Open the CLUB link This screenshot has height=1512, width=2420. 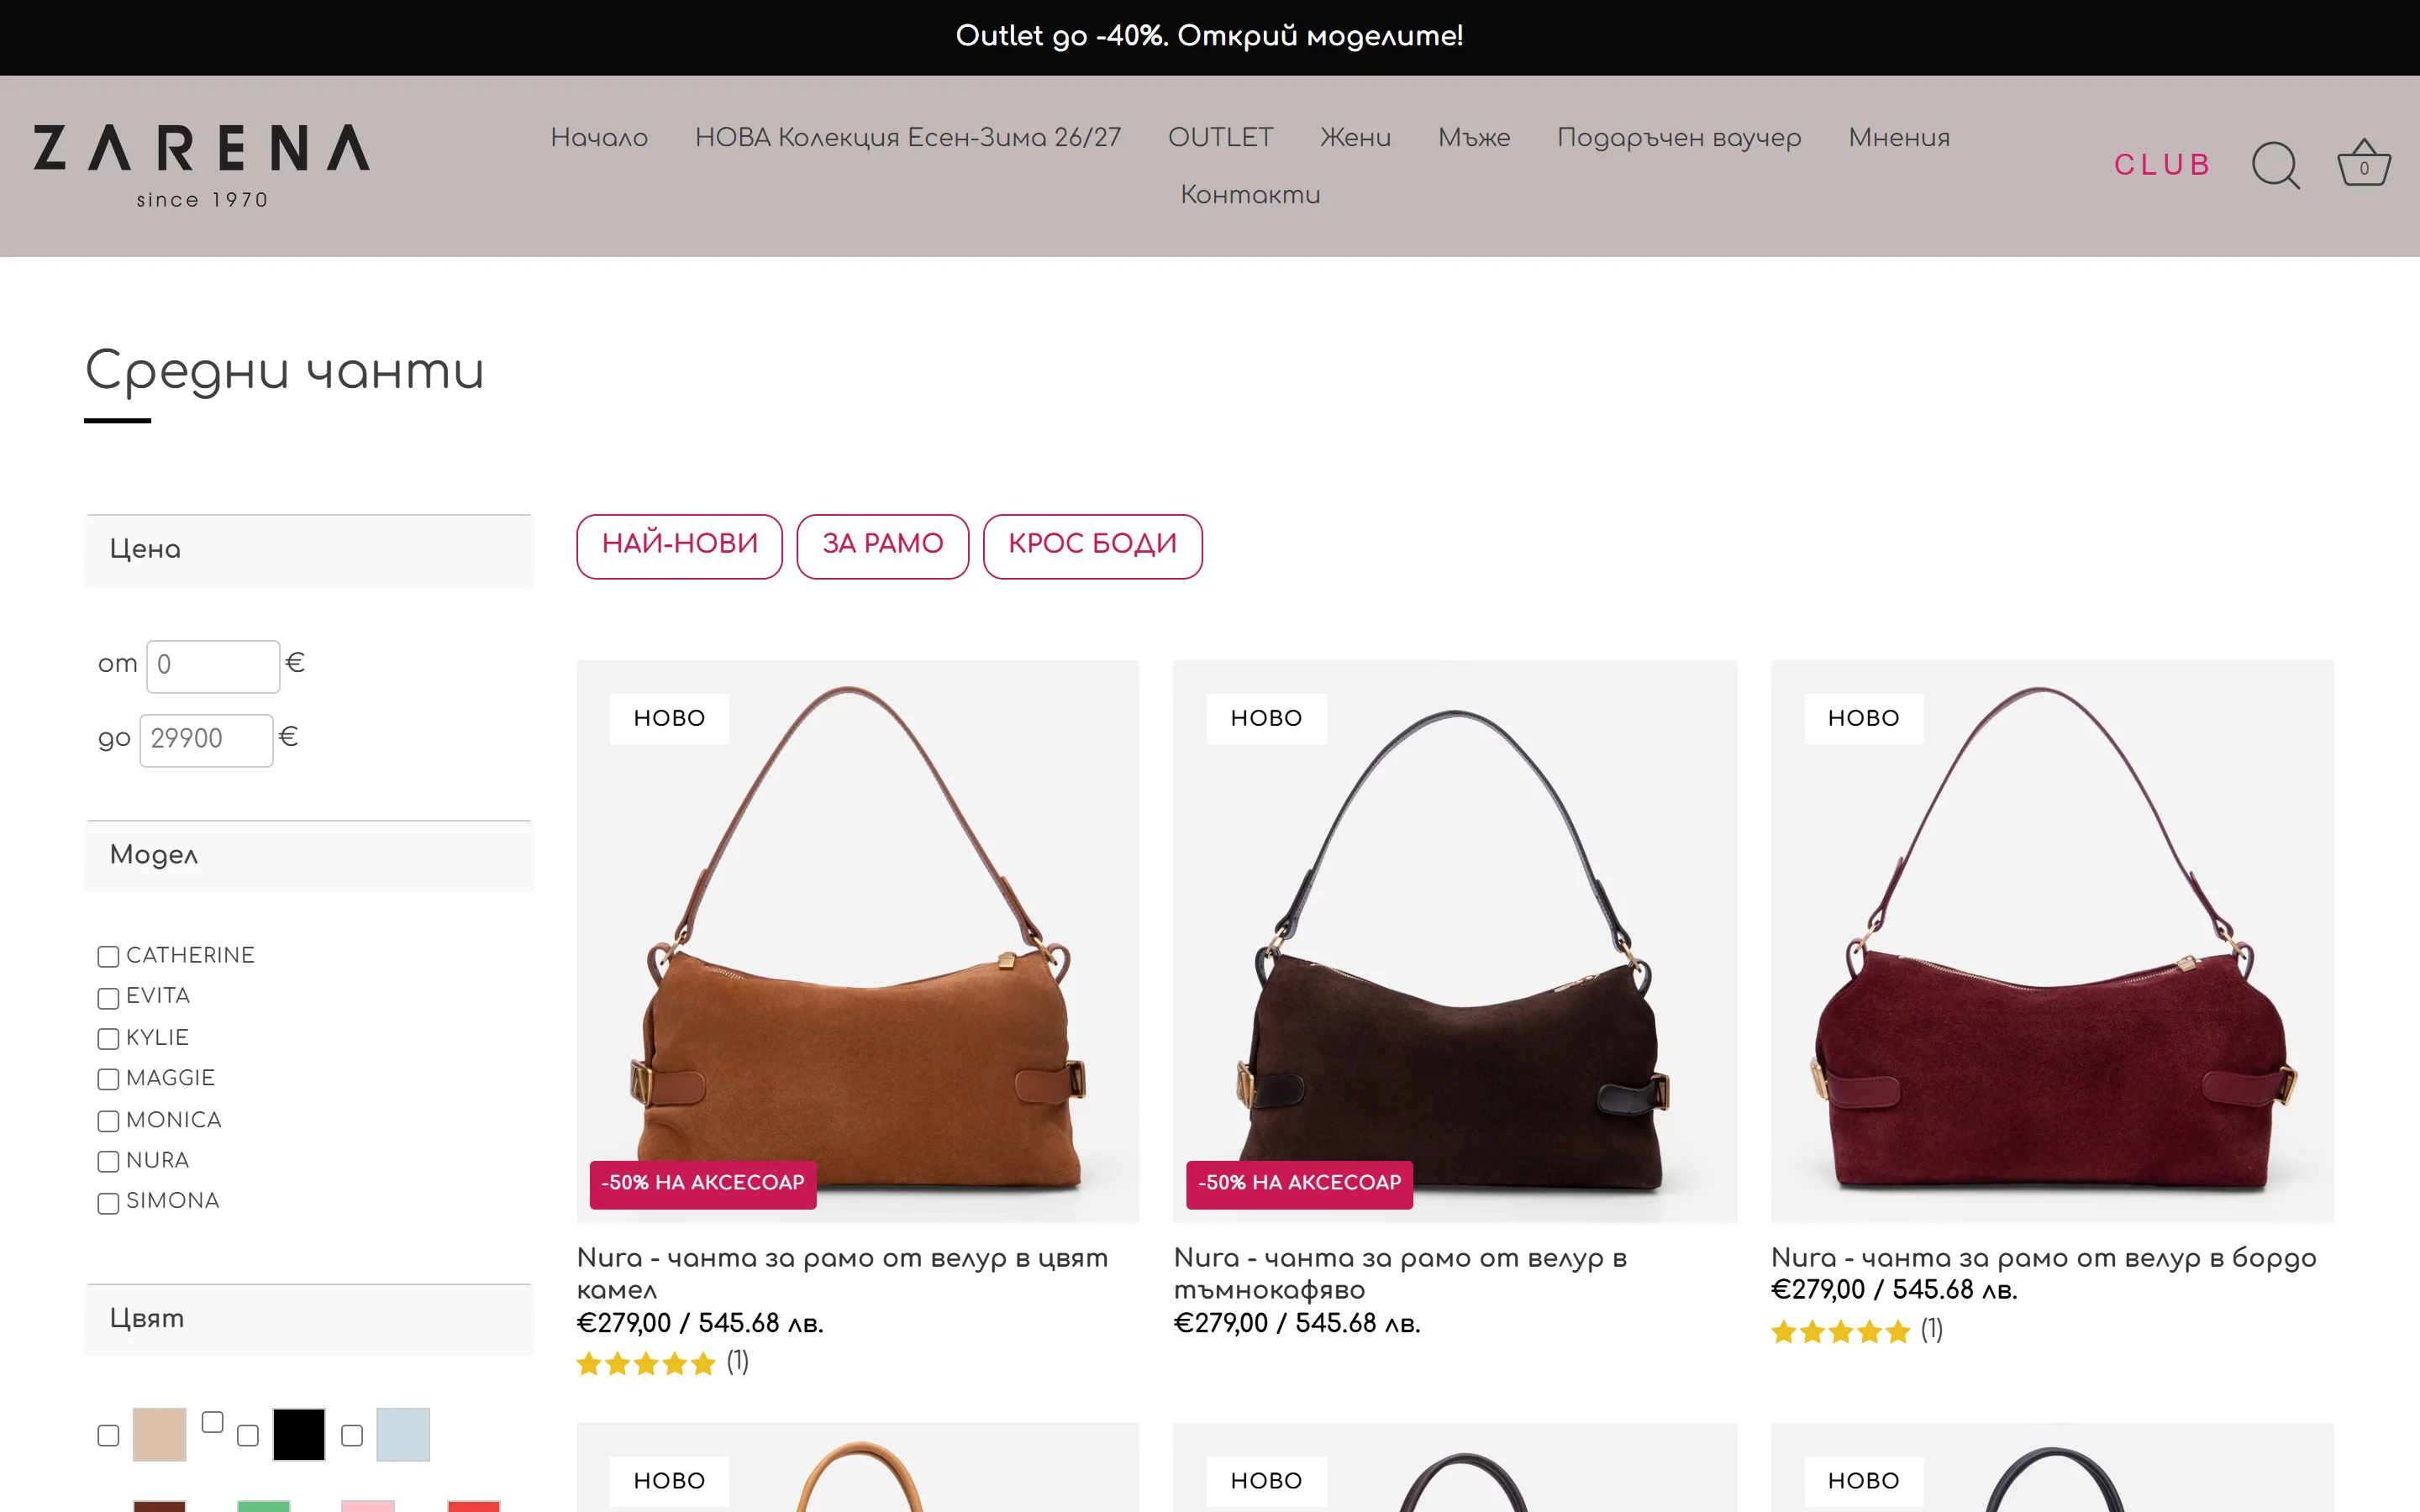coord(2162,165)
